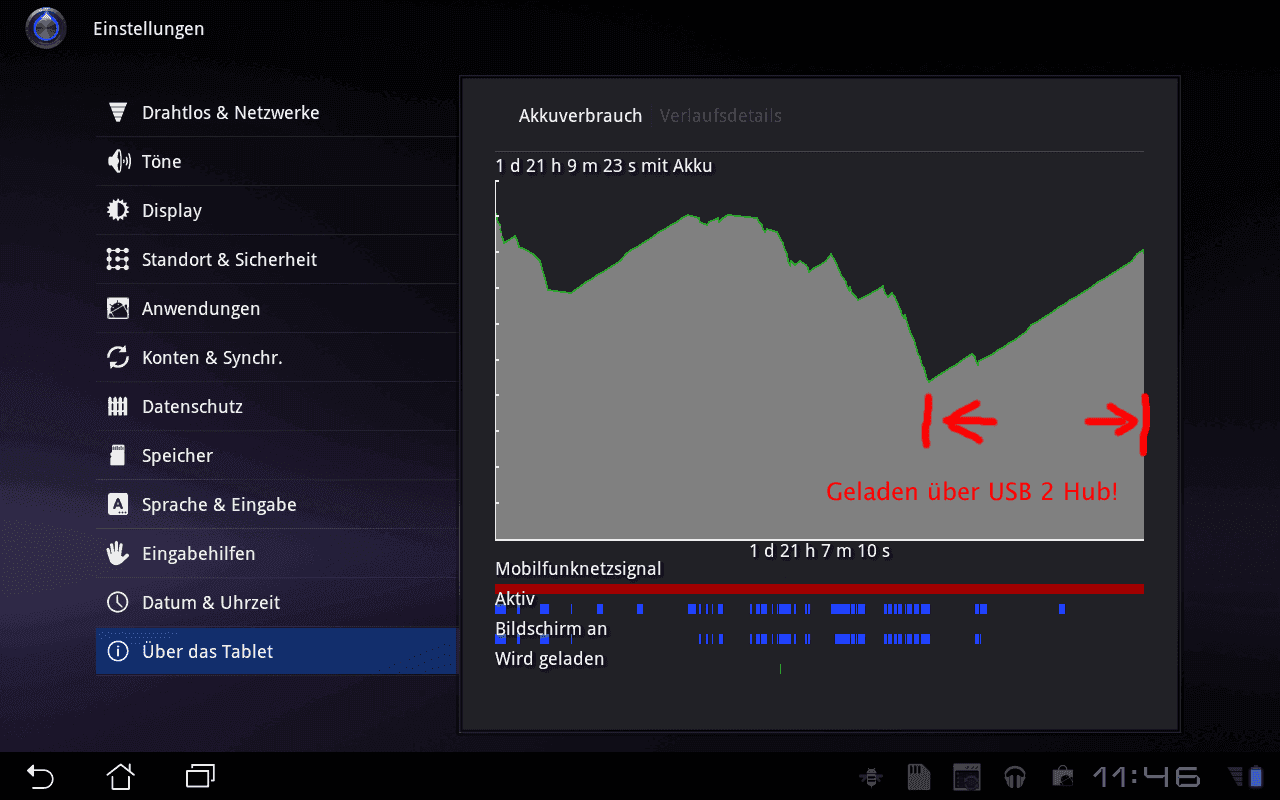Go to Anwendungen settings
This screenshot has height=800, width=1280.
[x=276, y=308]
